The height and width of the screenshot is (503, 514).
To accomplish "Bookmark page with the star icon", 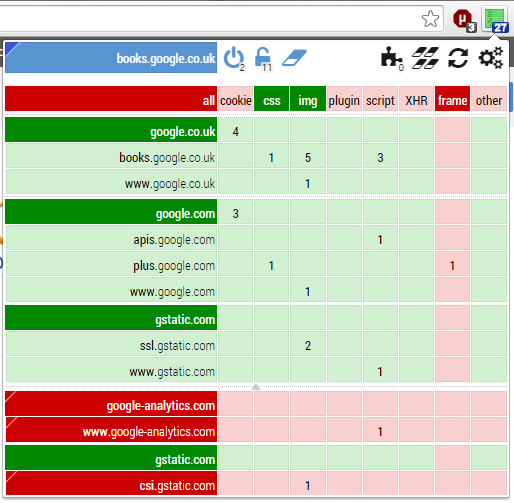I will [x=430, y=19].
